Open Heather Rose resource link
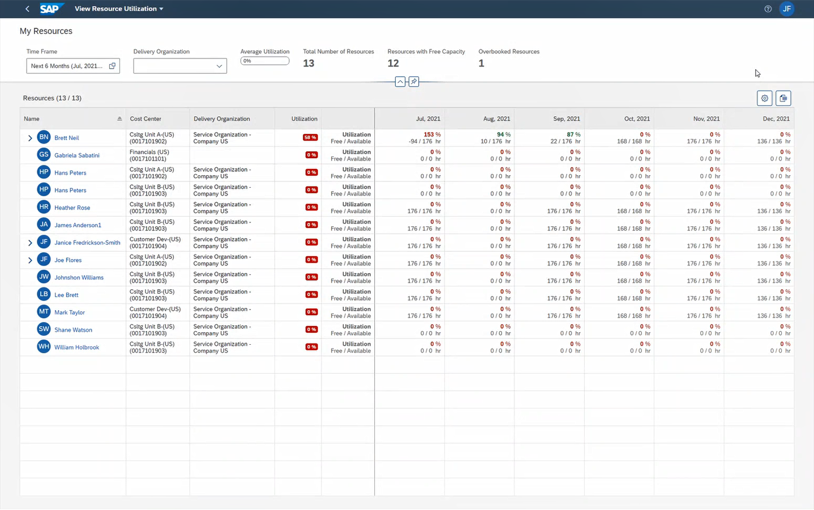 coord(72,208)
